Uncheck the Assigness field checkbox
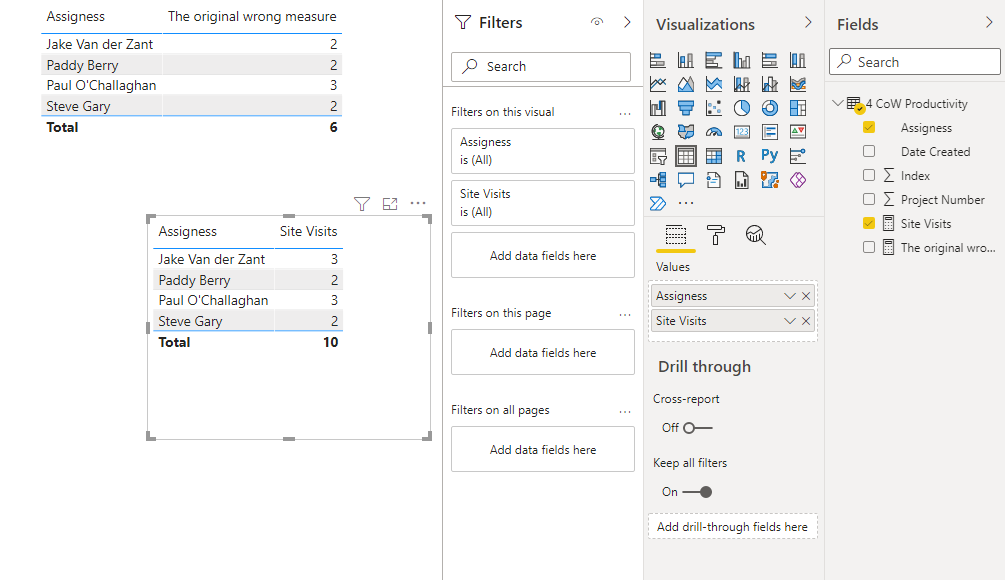Screen dimensions: 1005x580 [869, 128]
